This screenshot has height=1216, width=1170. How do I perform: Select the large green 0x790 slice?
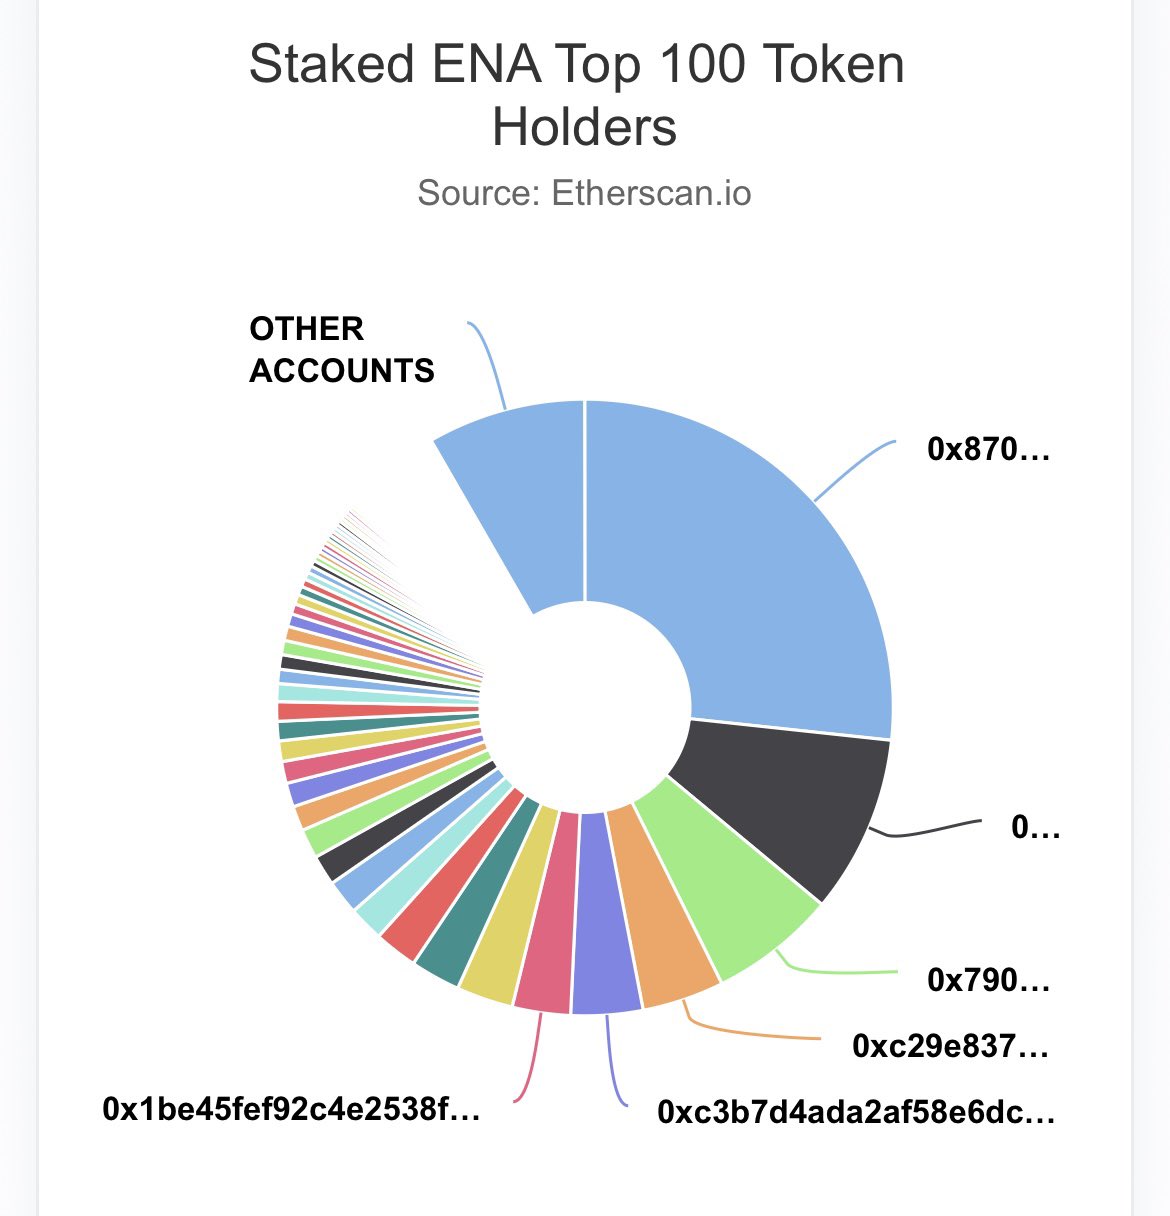click(723, 890)
